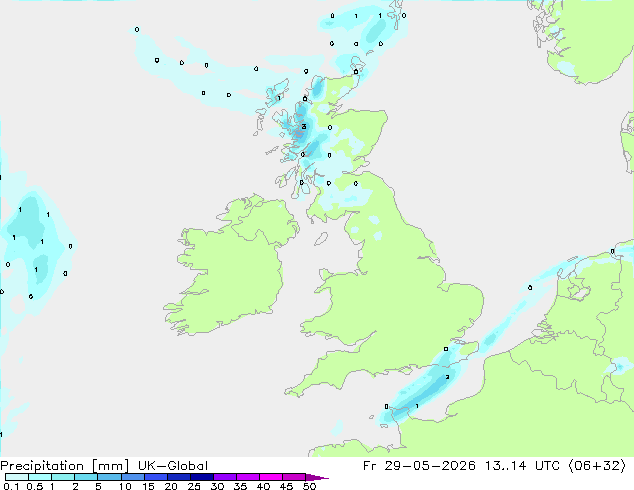Image resolution: width=634 pixels, height=490 pixels.
Task: Click the "0.1" legend scale number
Action: (x=11, y=486)
